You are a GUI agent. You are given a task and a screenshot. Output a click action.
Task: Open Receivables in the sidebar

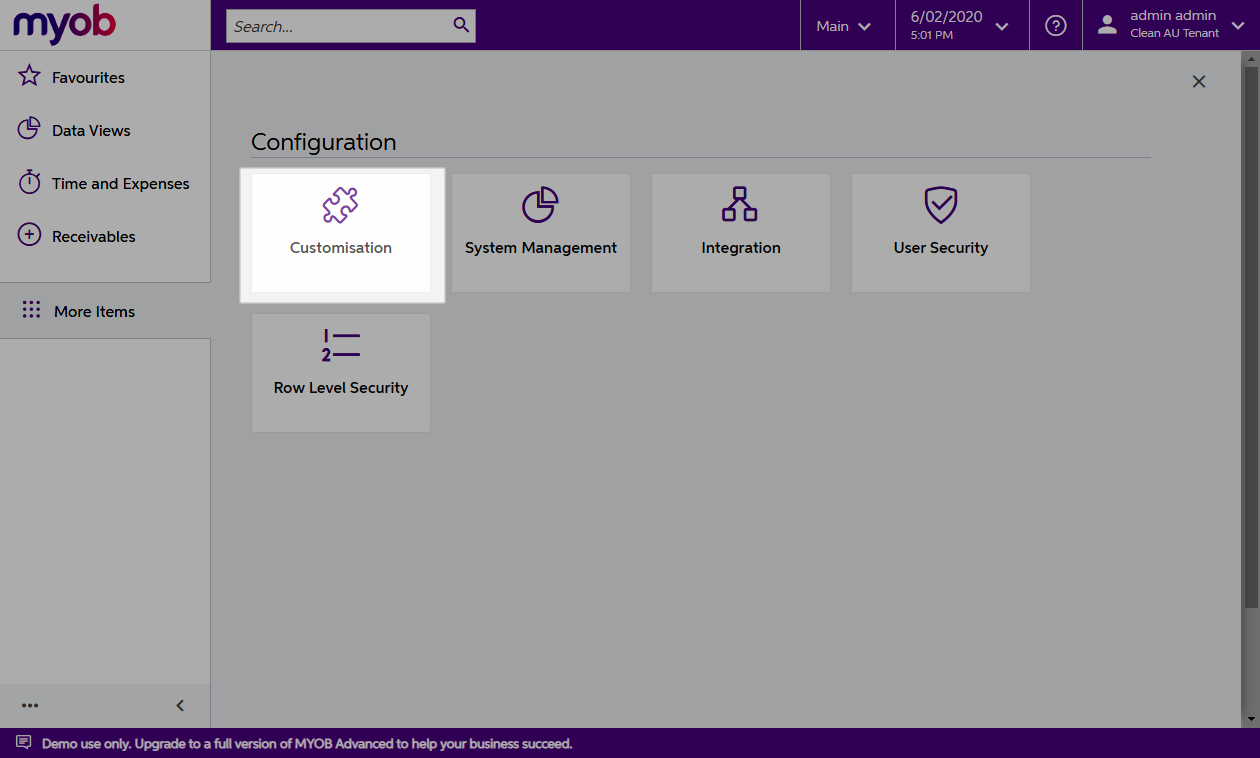coord(105,236)
